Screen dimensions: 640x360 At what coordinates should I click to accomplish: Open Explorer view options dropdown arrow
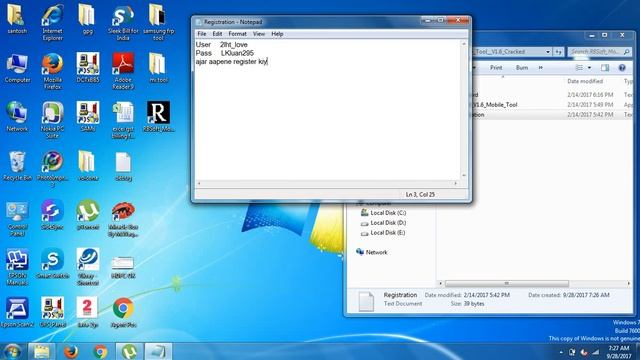pyautogui.click(x=589, y=68)
